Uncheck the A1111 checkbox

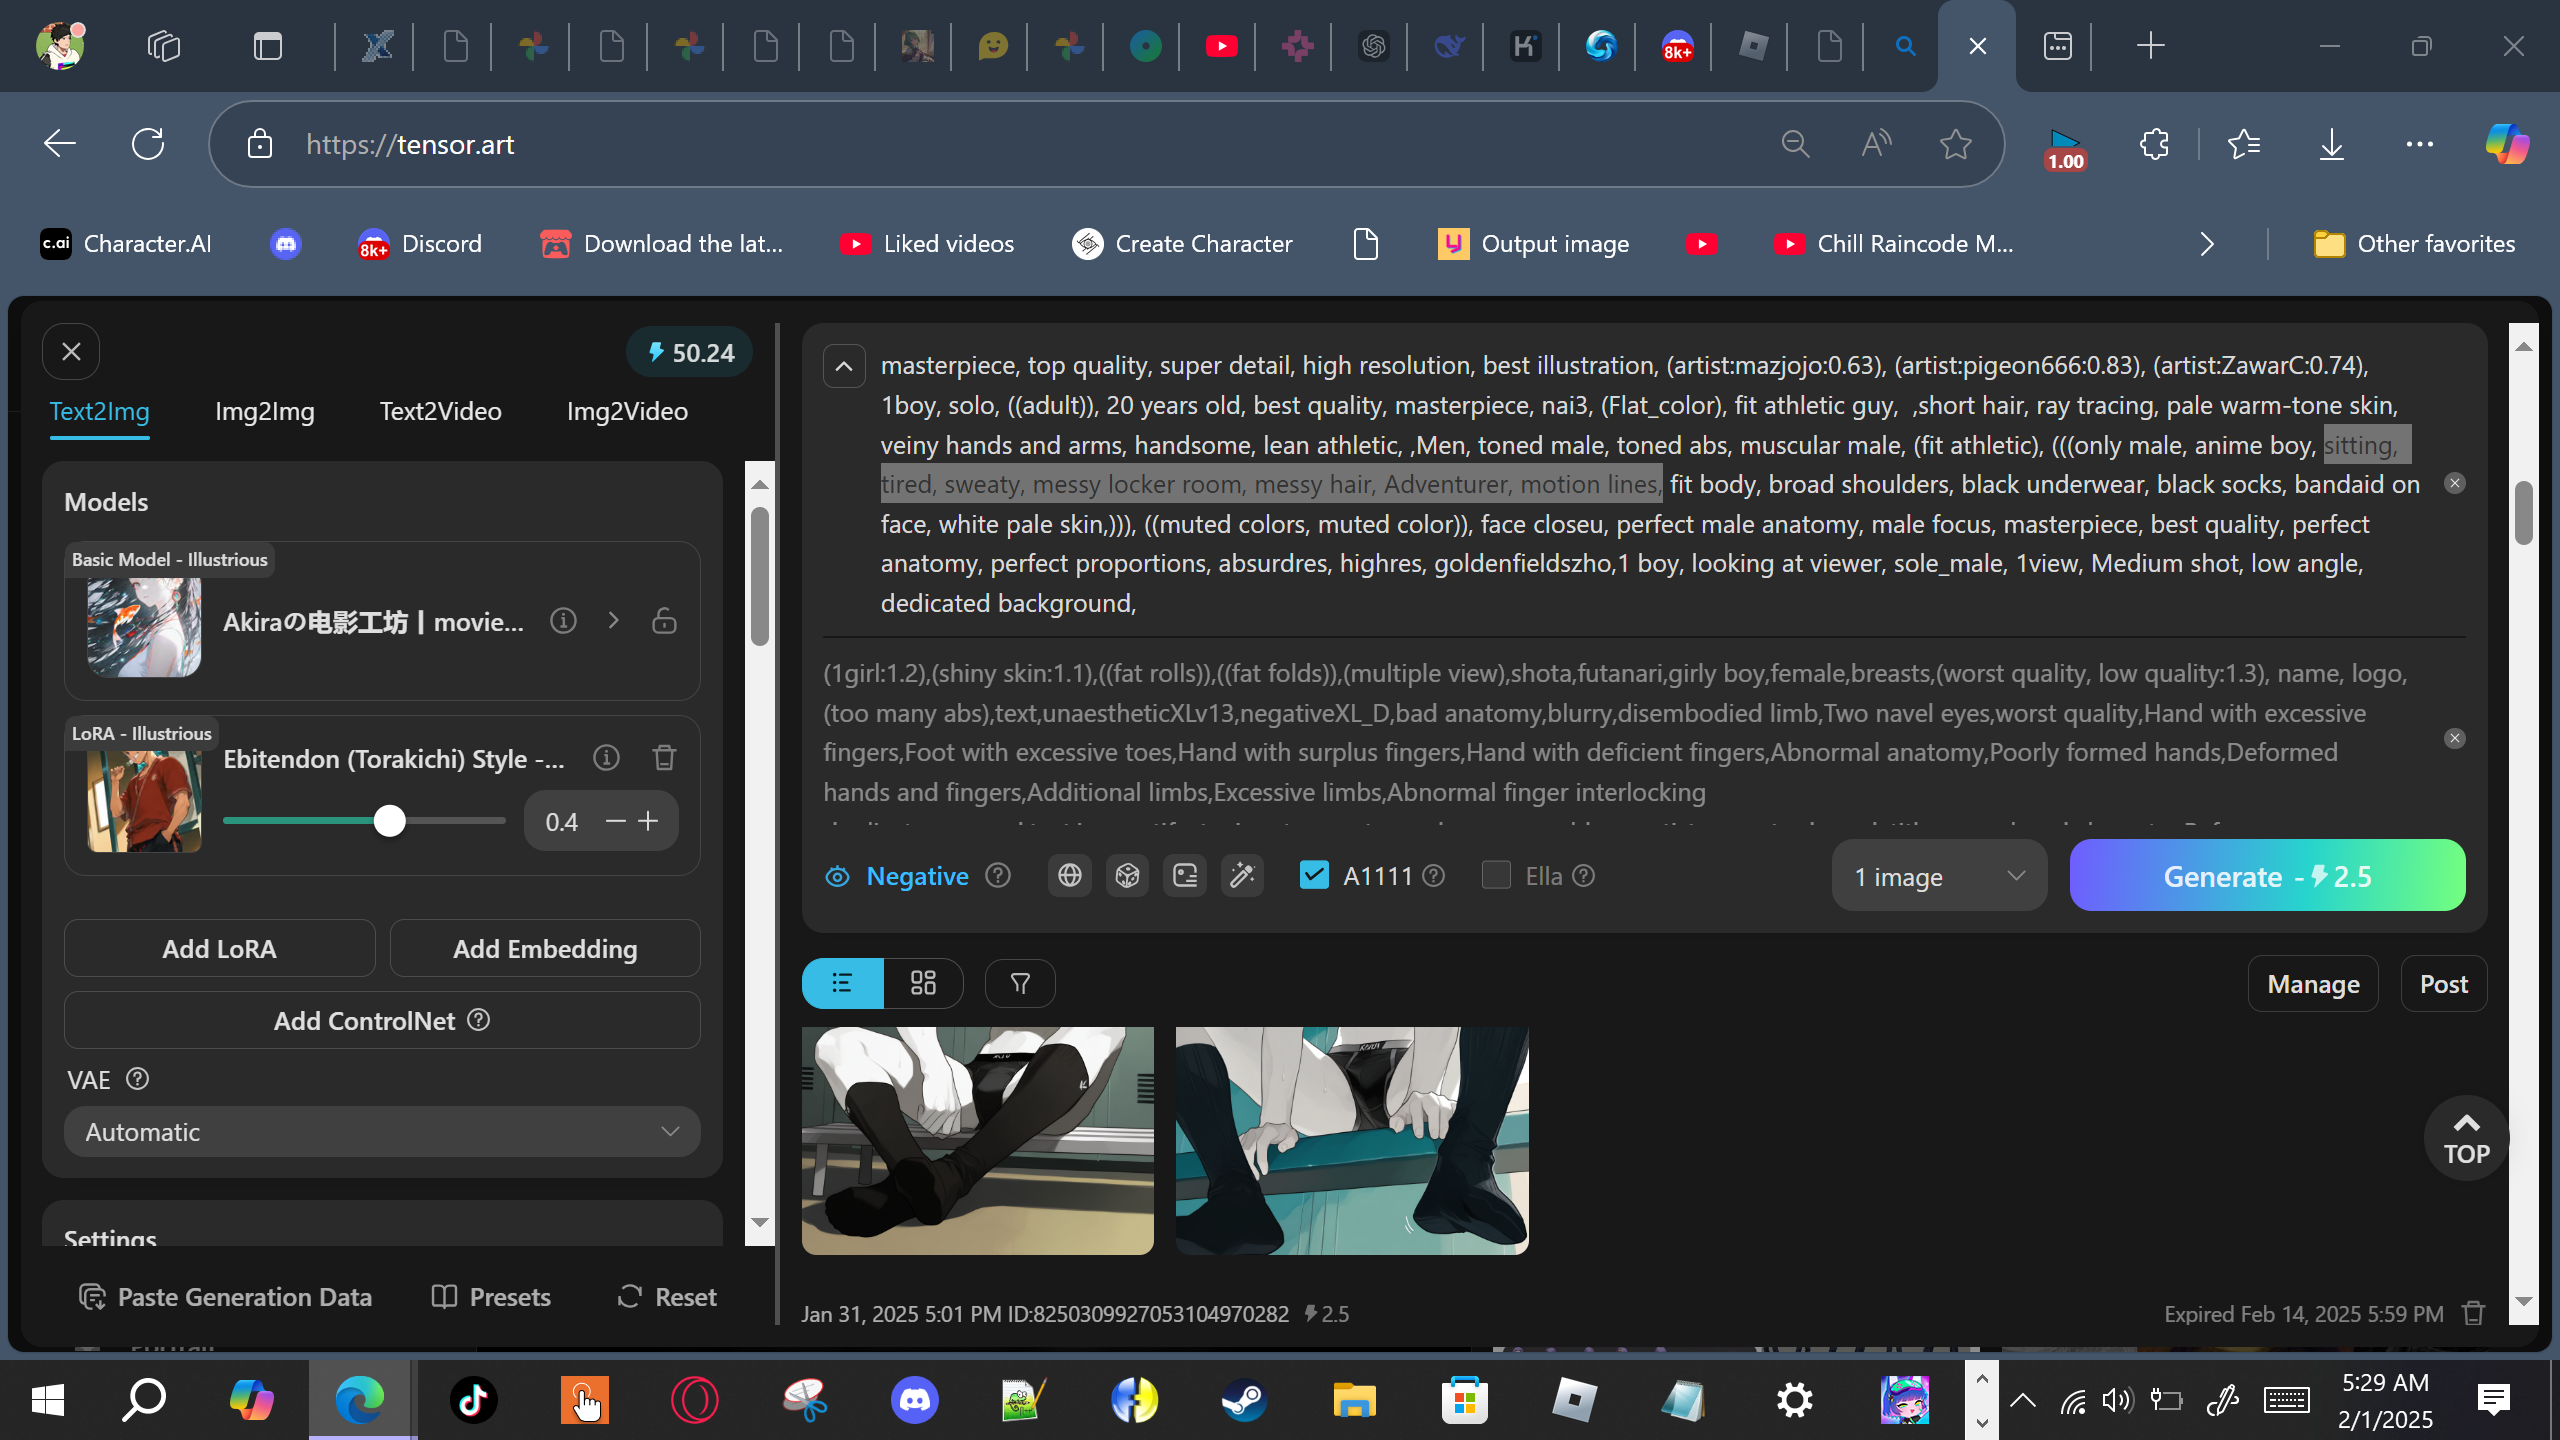pyautogui.click(x=1313, y=876)
